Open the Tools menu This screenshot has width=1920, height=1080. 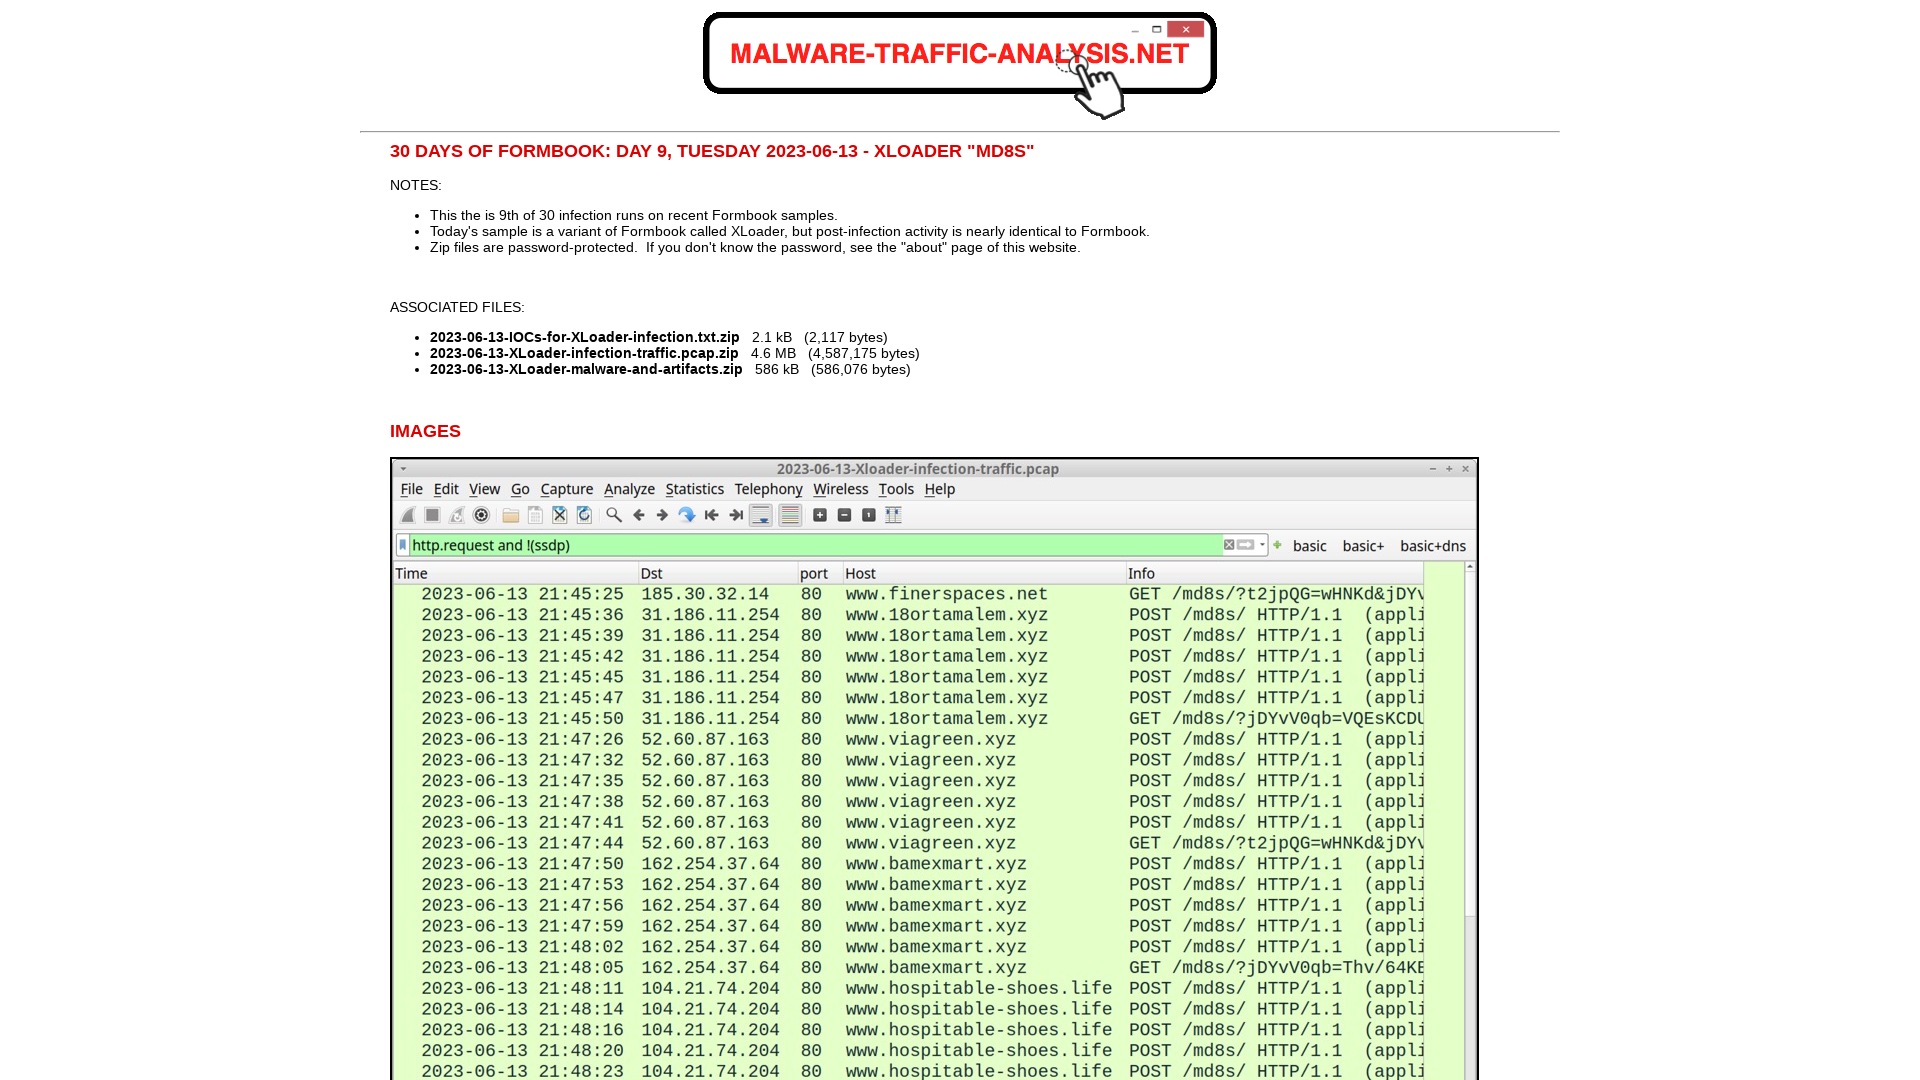click(x=896, y=489)
